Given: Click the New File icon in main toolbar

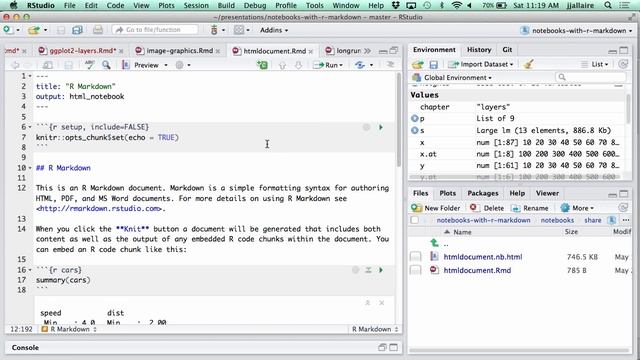Looking at the screenshot, I should (x=7, y=30).
